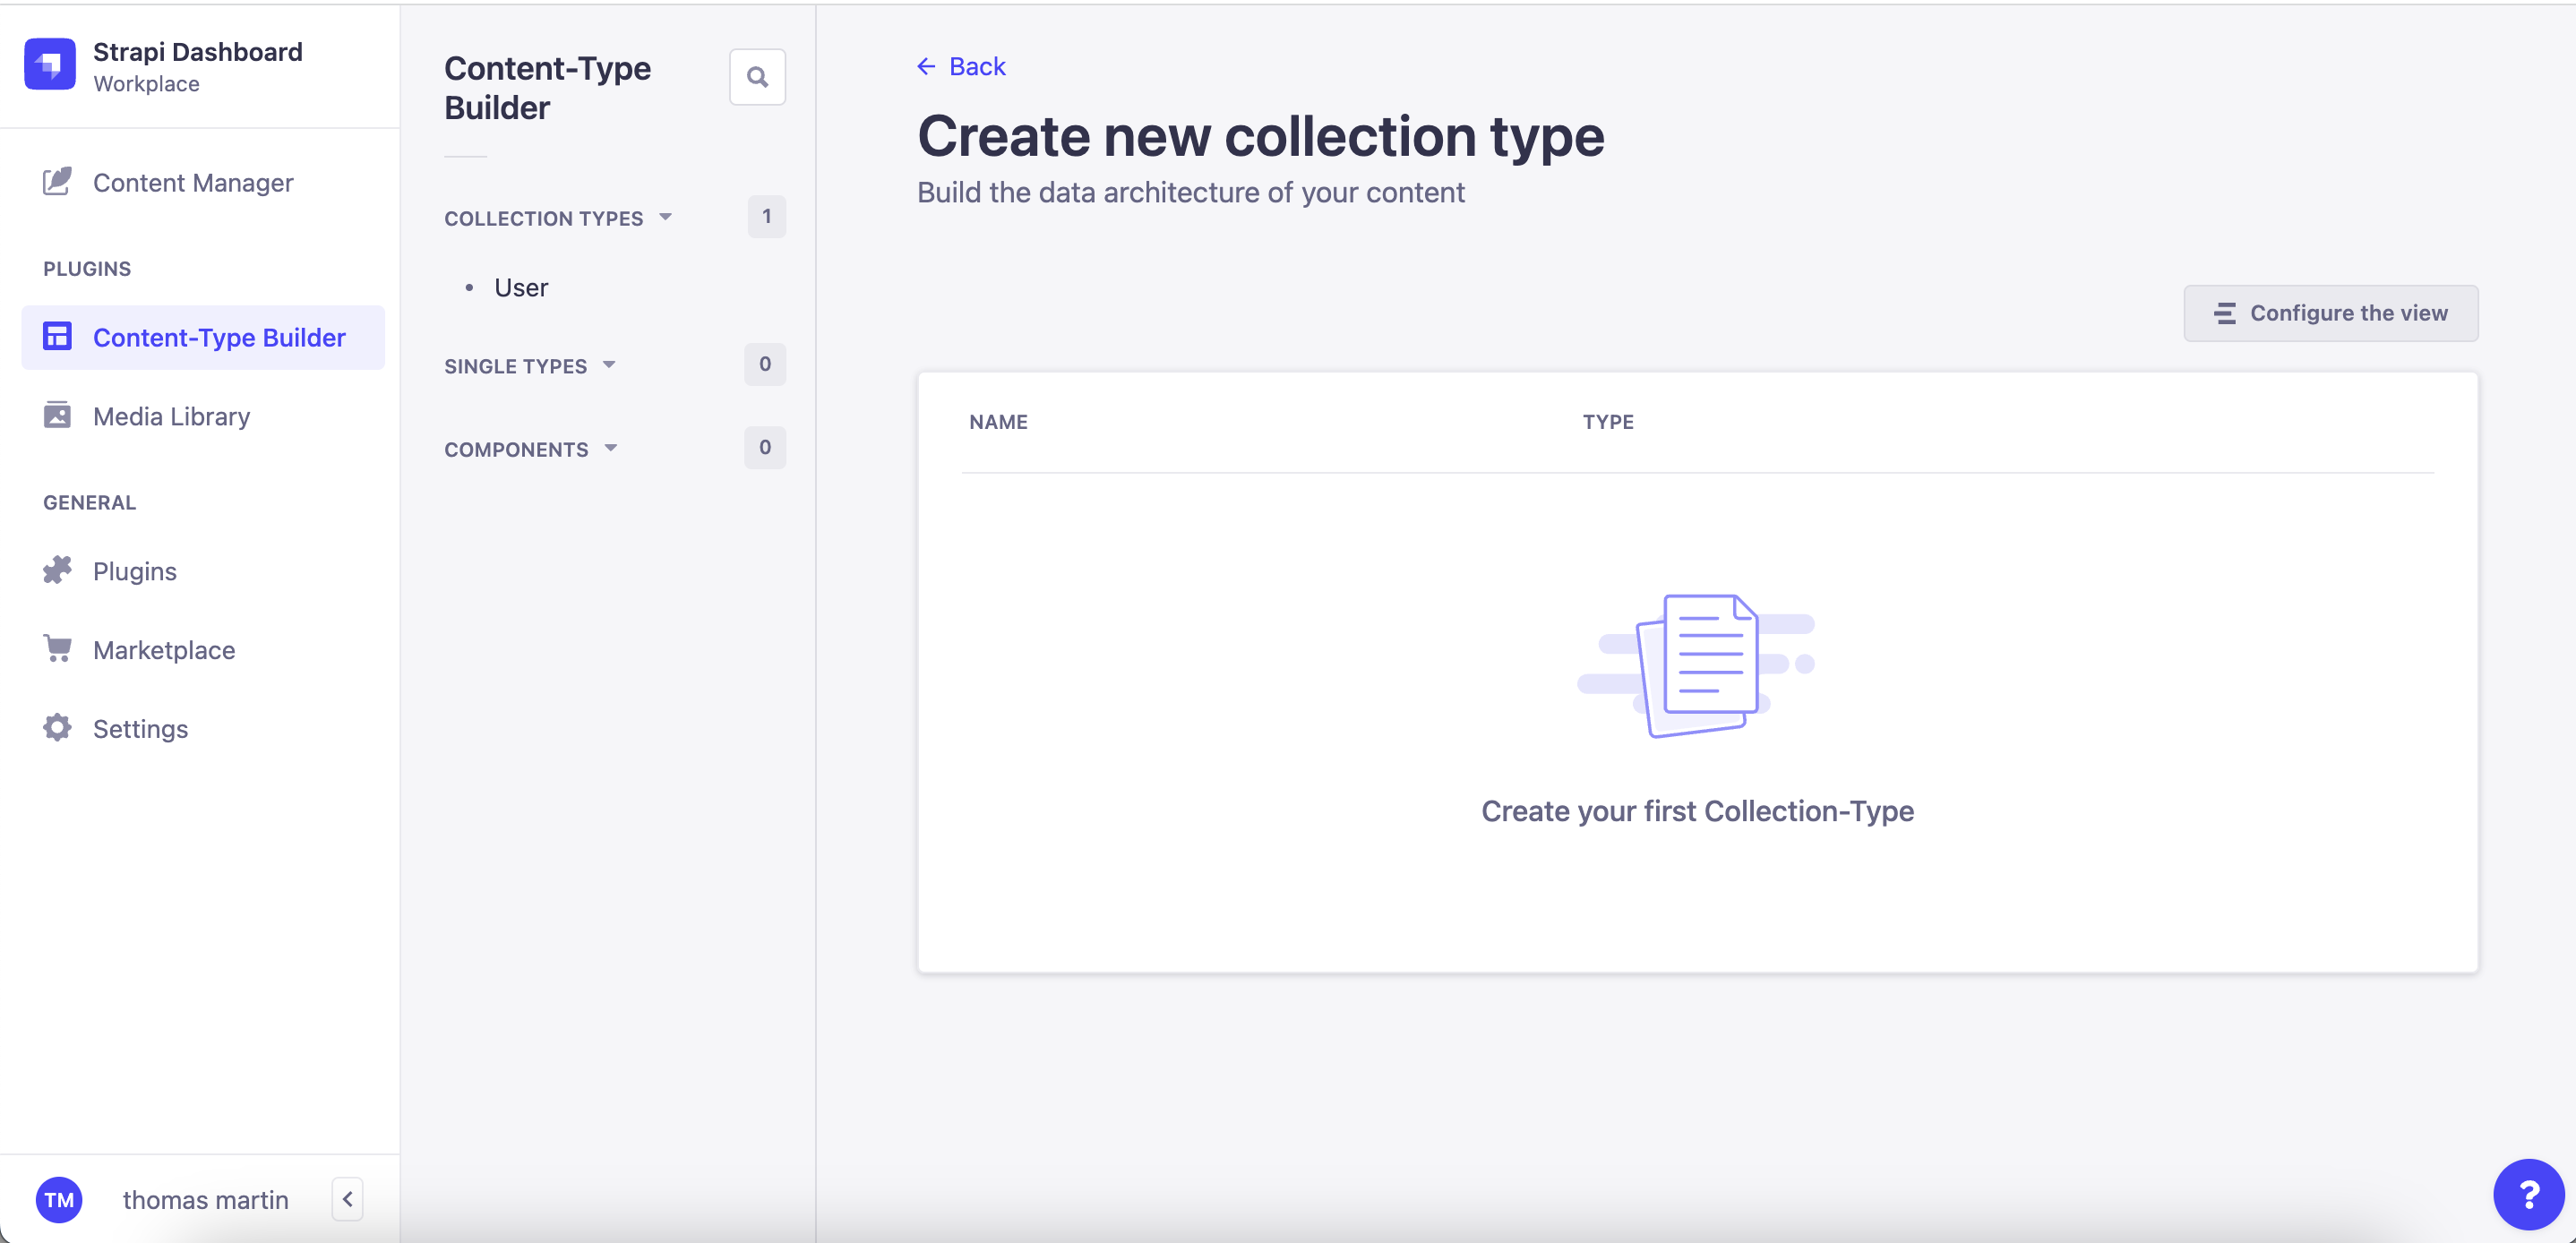Click the Content-Type Builder grid icon
Viewport: 2576px width, 1243px height.
pyautogui.click(x=57, y=337)
